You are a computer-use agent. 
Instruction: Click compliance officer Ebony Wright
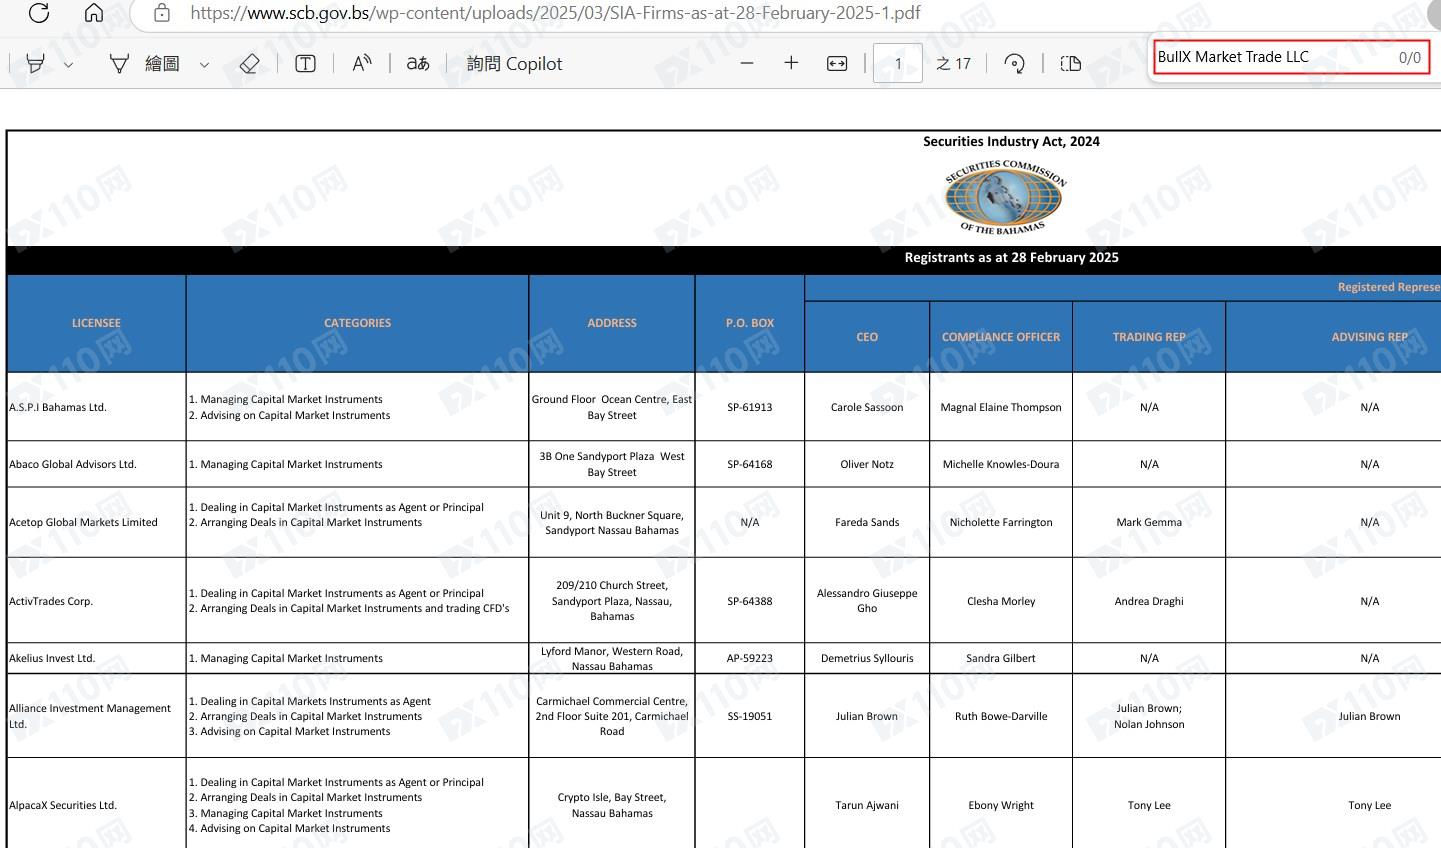click(x=1001, y=805)
